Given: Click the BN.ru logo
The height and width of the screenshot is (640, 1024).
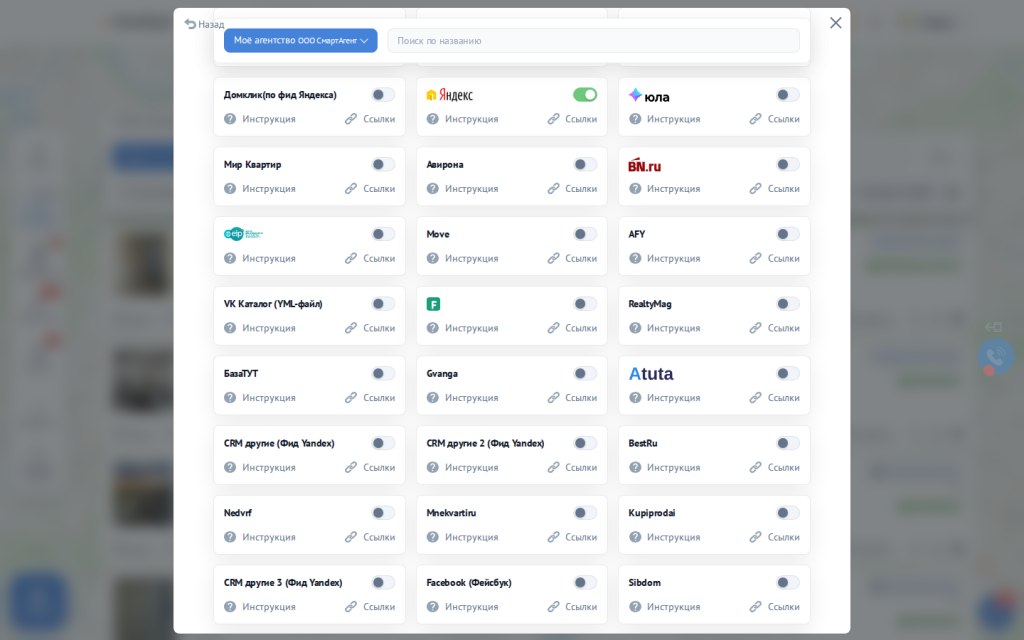Looking at the screenshot, I should tap(645, 165).
